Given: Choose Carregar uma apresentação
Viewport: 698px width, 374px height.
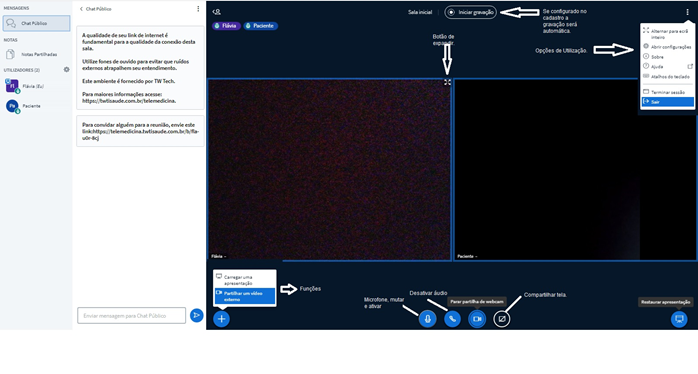Looking at the screenshot, I should 244,280.
